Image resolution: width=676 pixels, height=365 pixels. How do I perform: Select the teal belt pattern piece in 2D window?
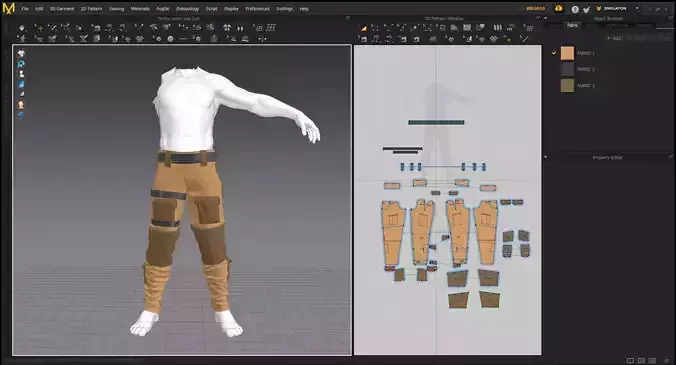pyautogui.click(x=436, y=122)
